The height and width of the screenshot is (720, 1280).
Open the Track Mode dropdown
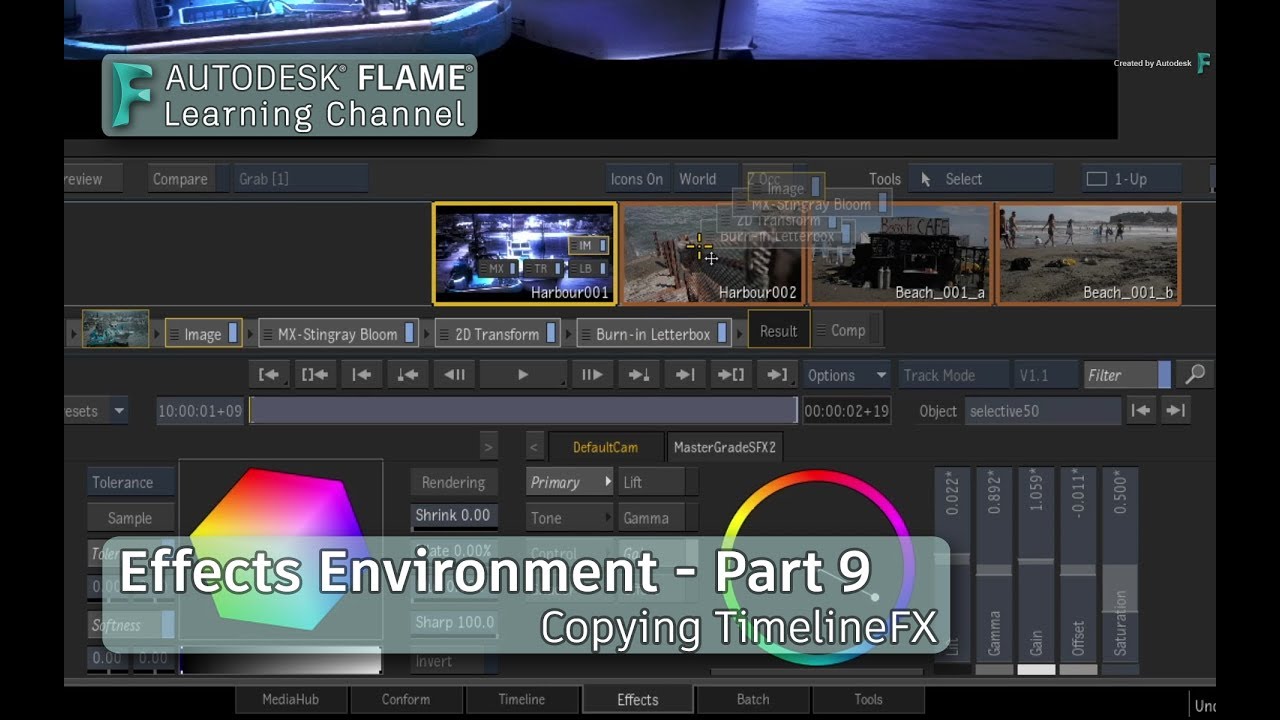(953, 375)
